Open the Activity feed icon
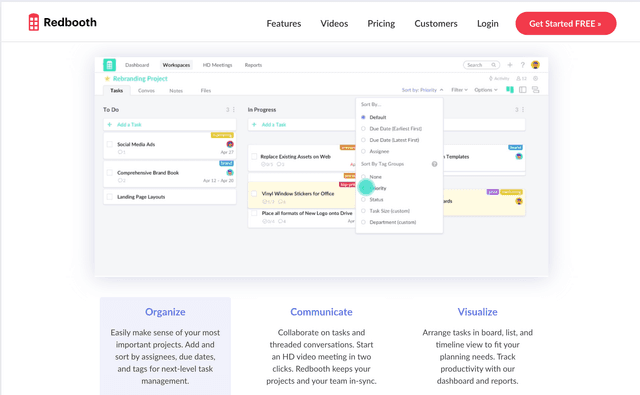The width and height of the screenshot is (640, 395). (499, 78)
